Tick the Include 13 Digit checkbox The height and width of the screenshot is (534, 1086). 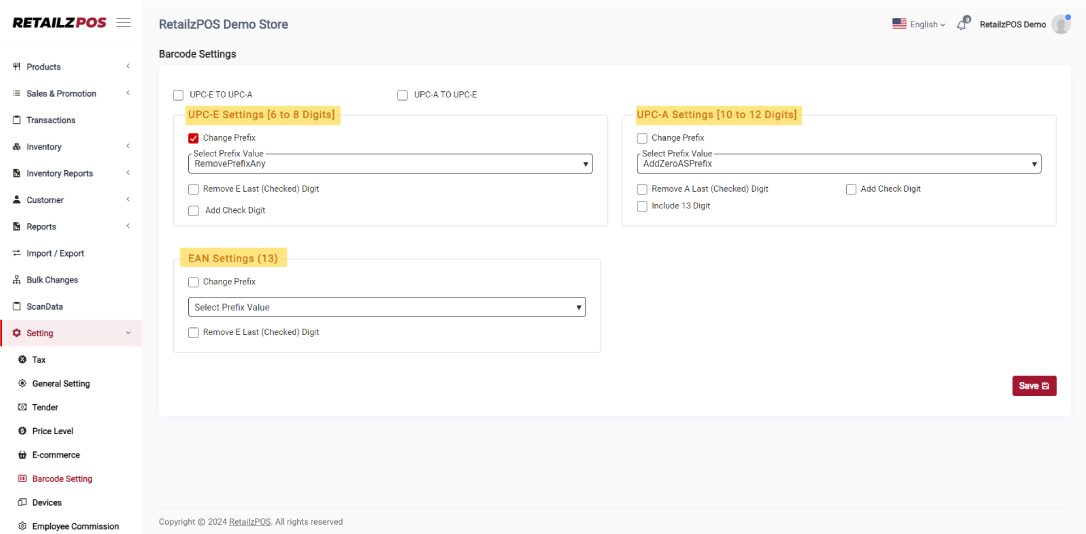pos(642,206)
